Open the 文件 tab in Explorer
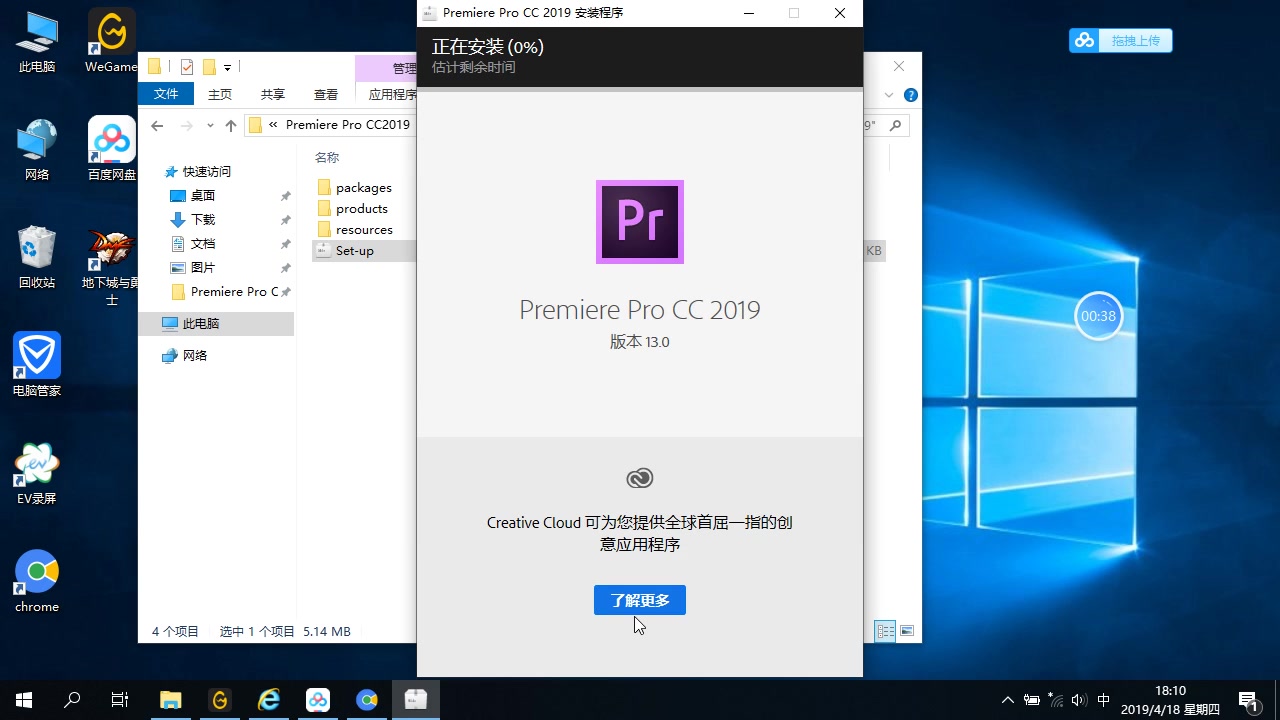The image size is (1280, 720). point(166,94)
